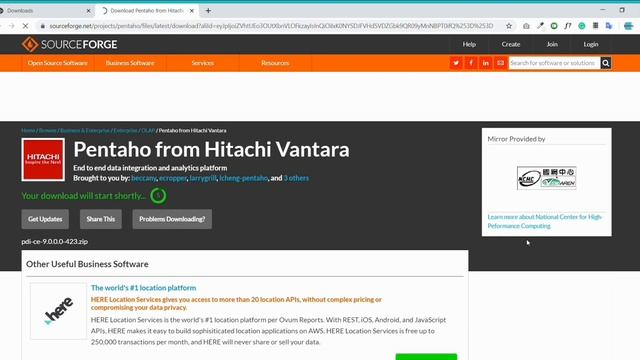The image size is (640, 360).
Task: Open larrygrill contributor profile
Action: coord(203,178)
